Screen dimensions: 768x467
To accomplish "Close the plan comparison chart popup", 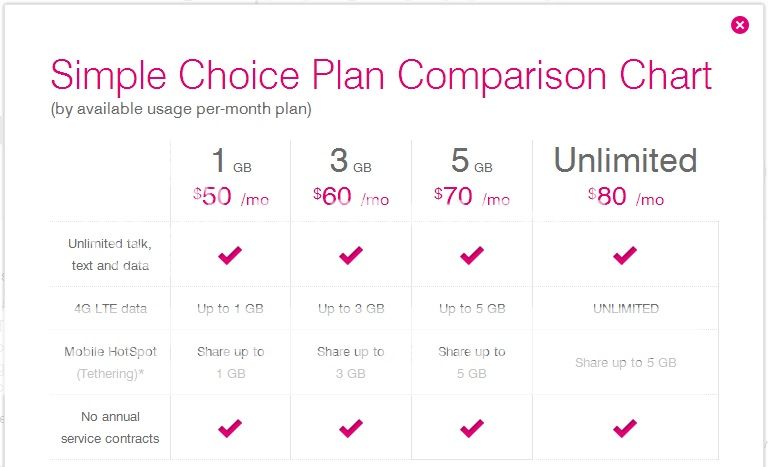I will (740, 25).
